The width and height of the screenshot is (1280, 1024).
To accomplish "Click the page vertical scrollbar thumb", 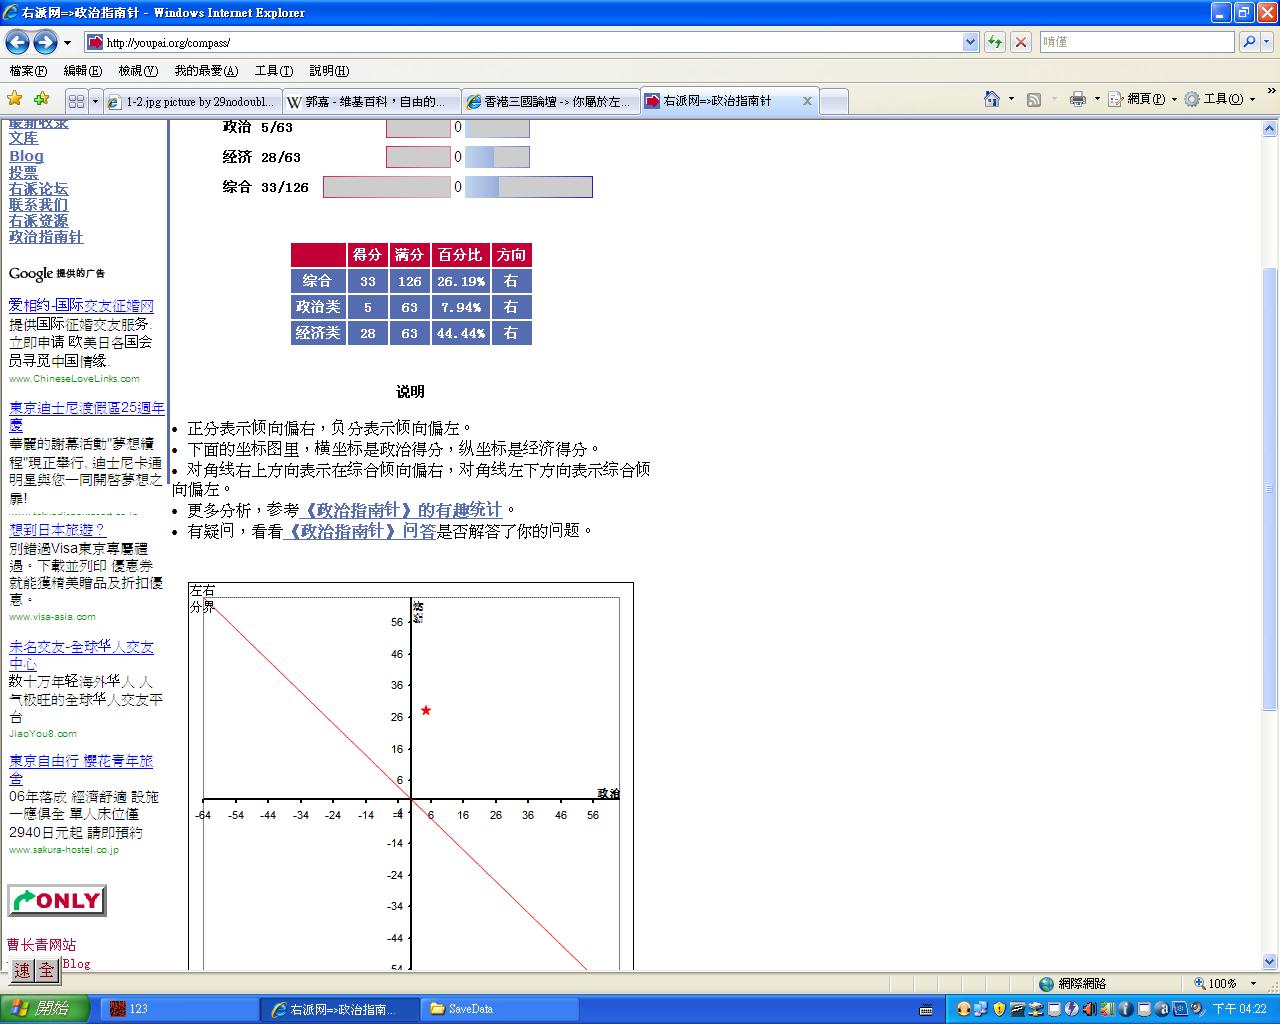I will coord(1270,489).
